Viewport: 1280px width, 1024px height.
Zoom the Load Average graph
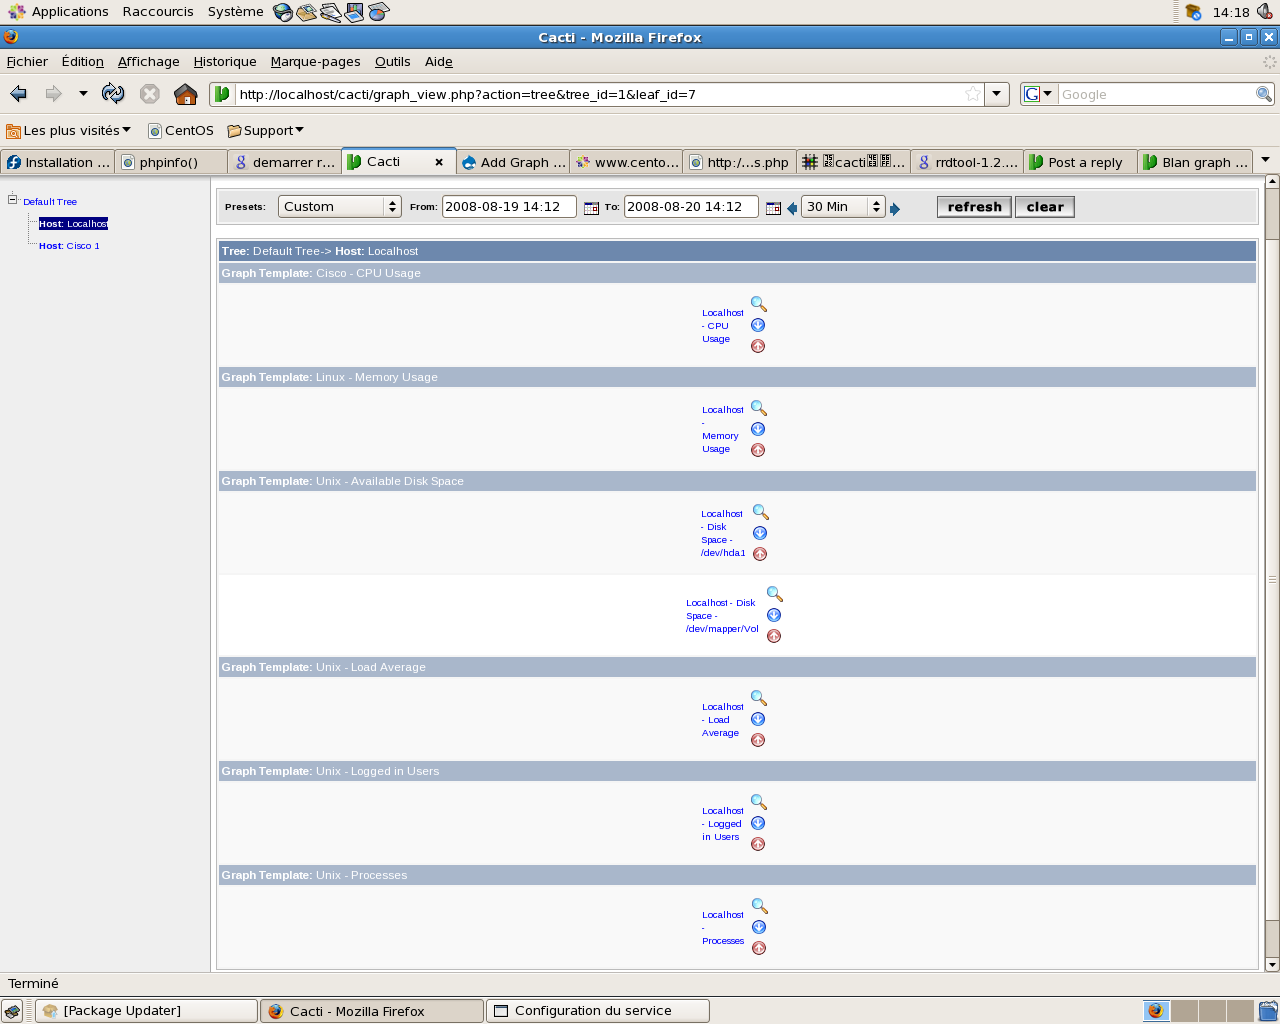click(759, 698)
